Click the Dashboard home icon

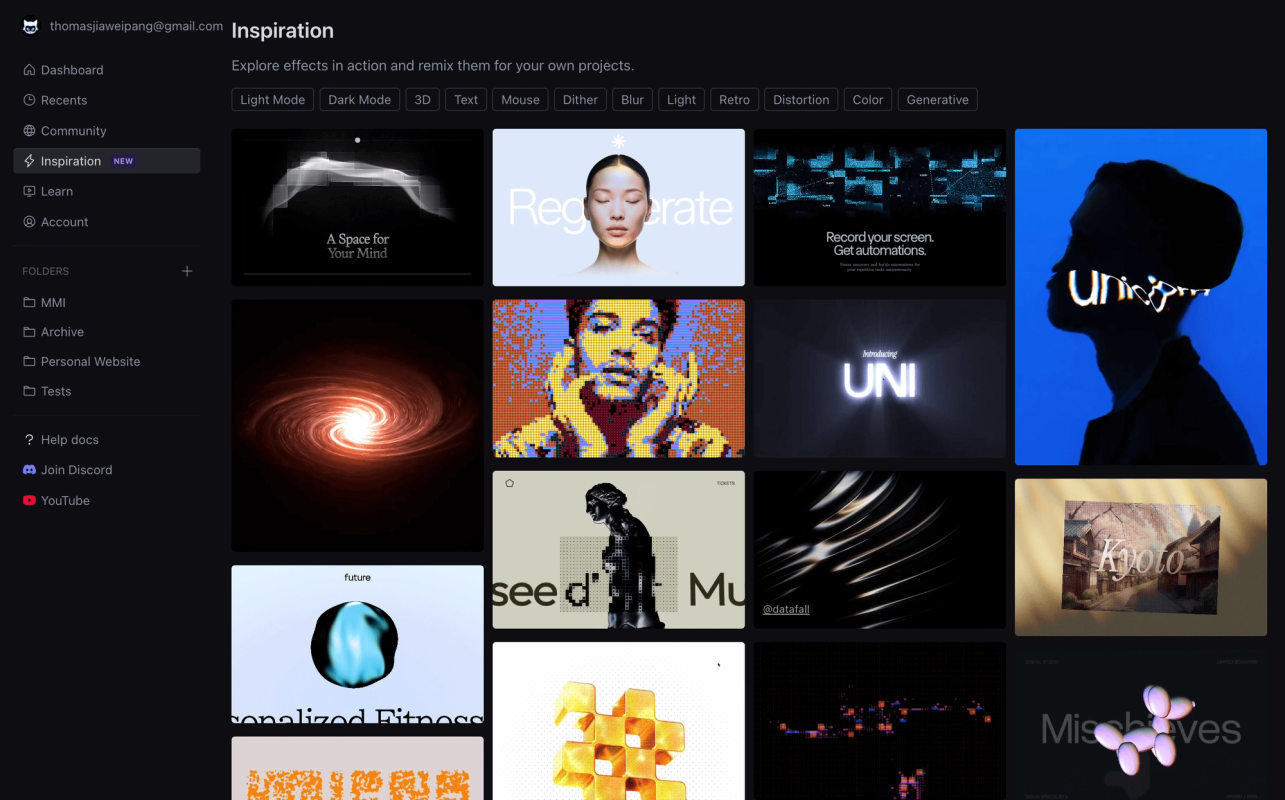click(x=29, y=70)
